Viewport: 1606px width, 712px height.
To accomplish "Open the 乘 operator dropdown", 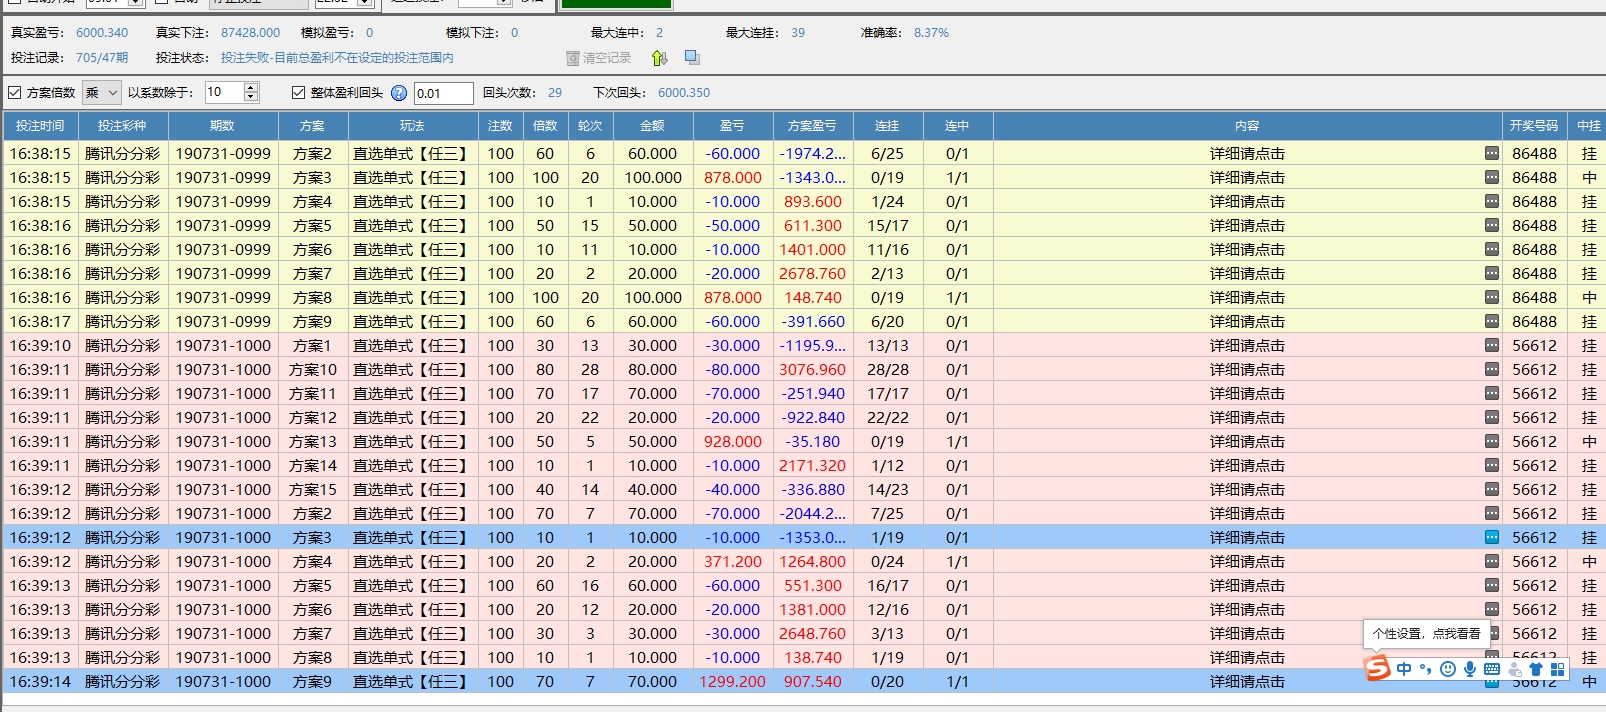I will (101, 93).
